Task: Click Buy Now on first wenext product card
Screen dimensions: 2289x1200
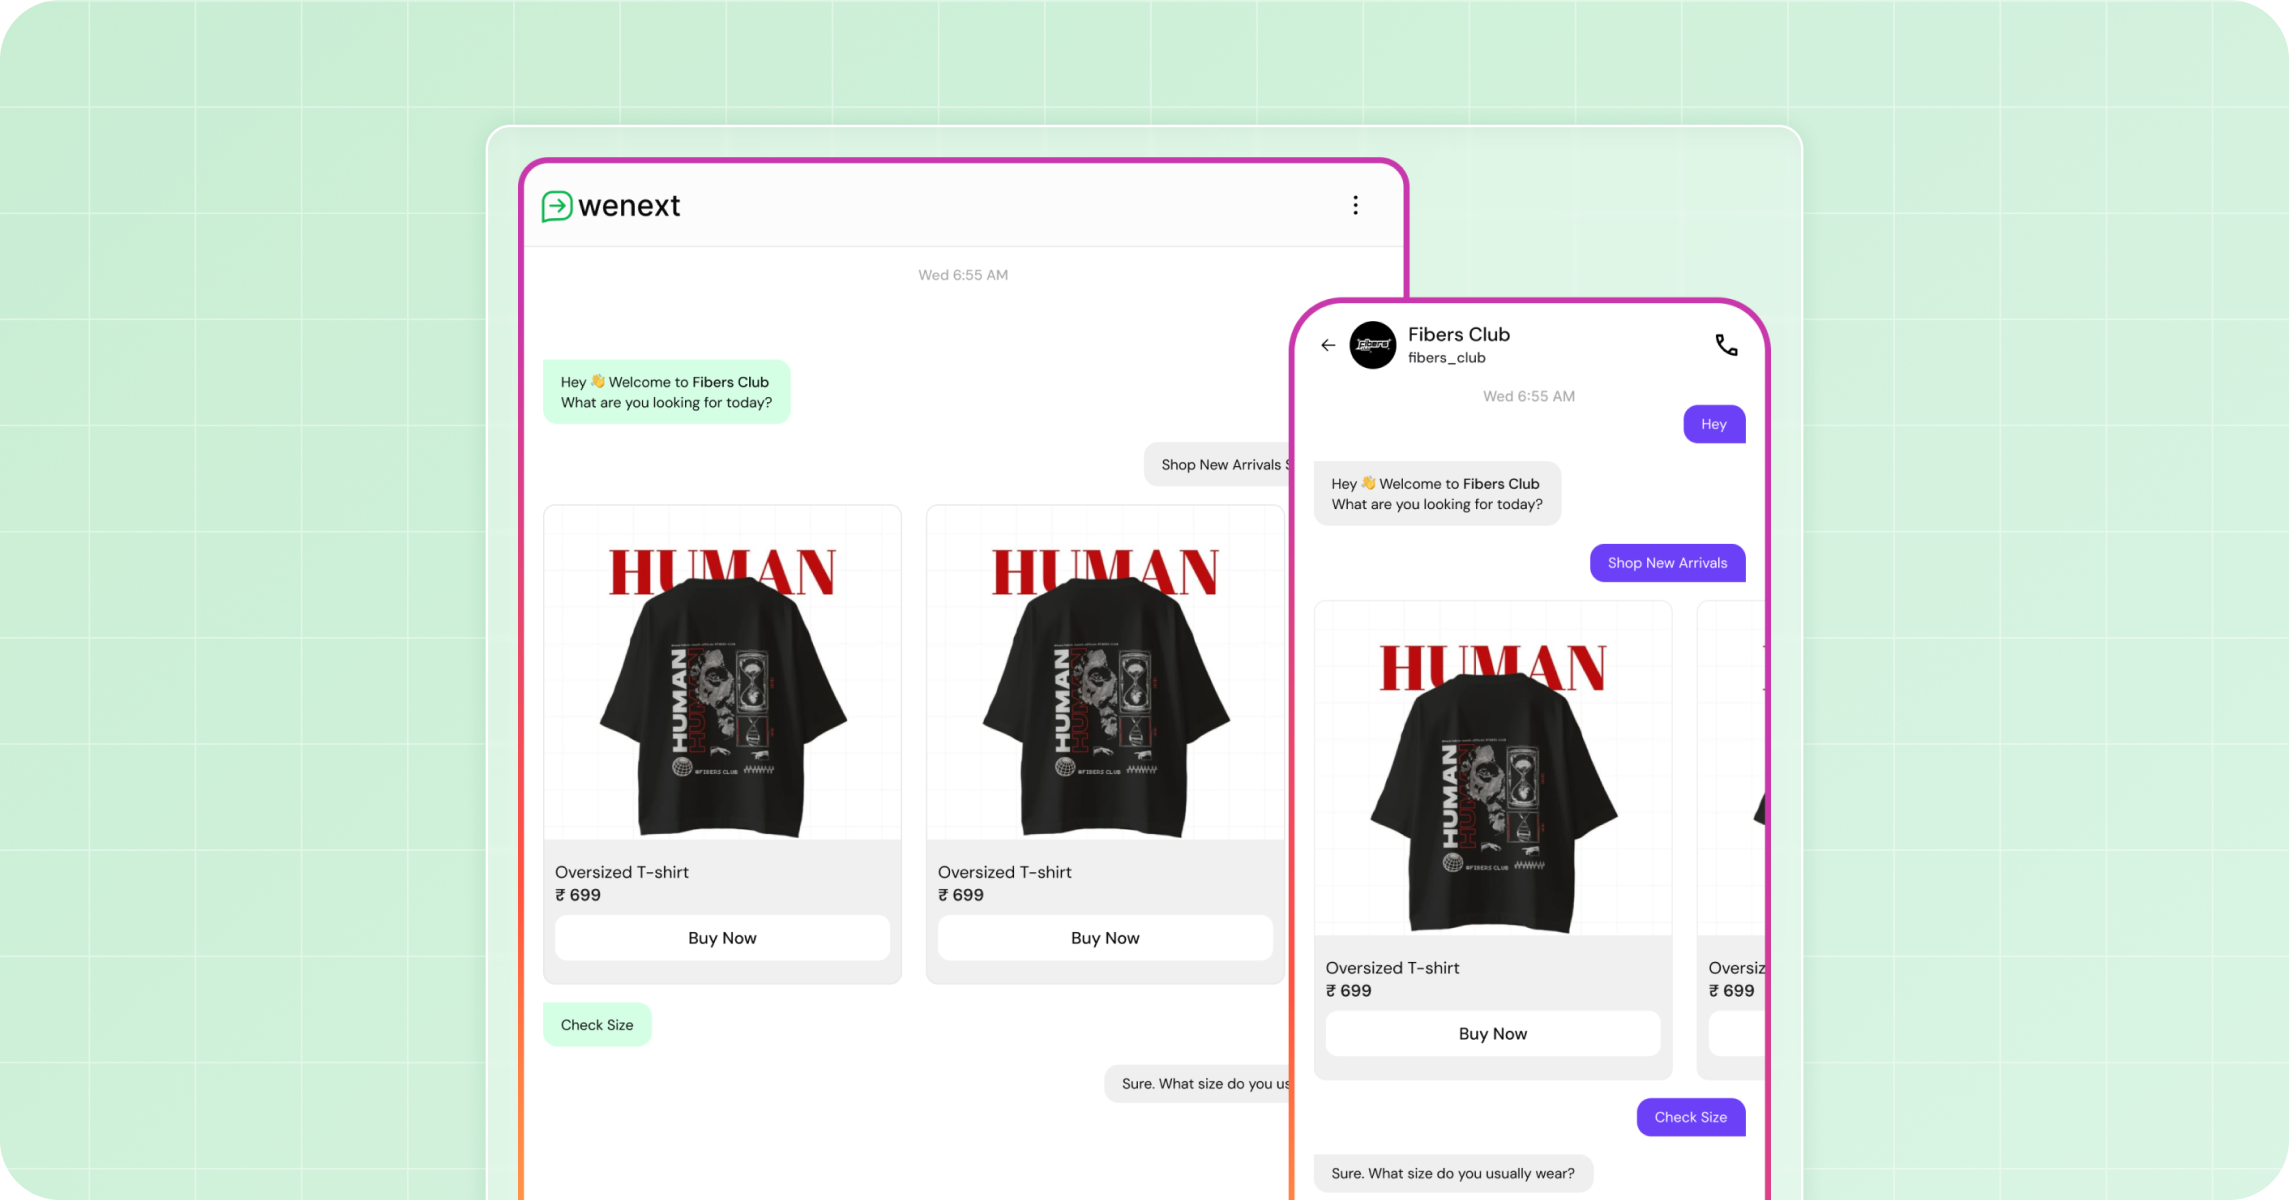Action: click(x=722, y=938)
